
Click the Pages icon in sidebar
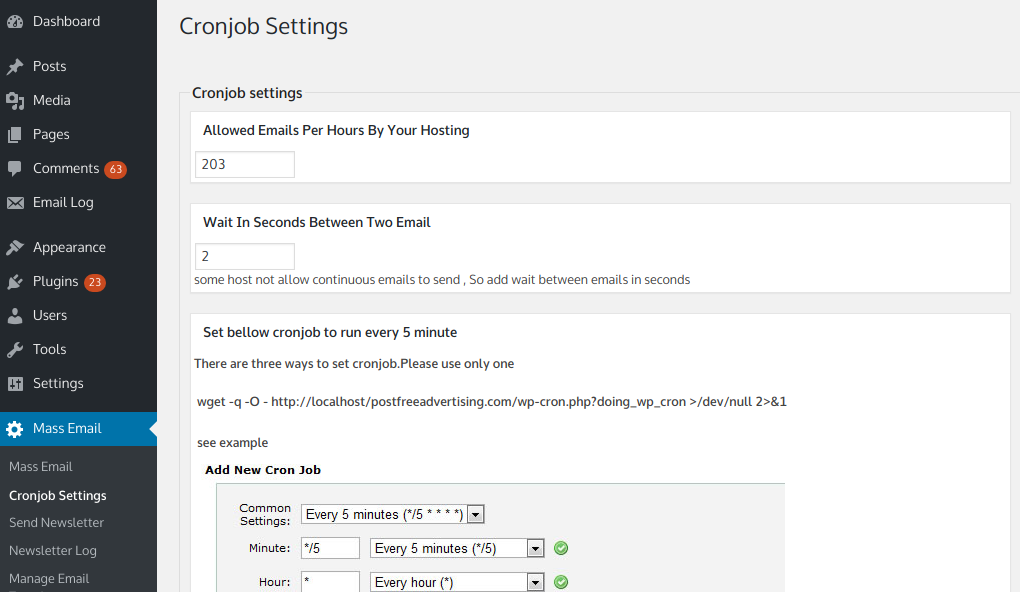pos(15,135)
